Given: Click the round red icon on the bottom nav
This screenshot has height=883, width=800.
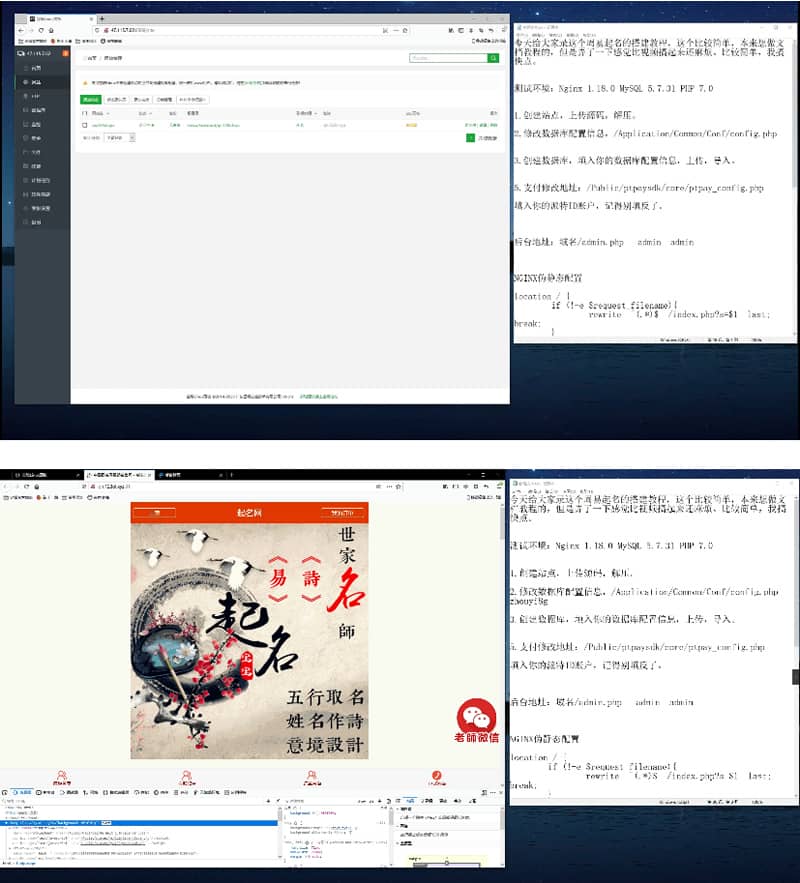Looking at the screenshot, I should click(436, 778).
